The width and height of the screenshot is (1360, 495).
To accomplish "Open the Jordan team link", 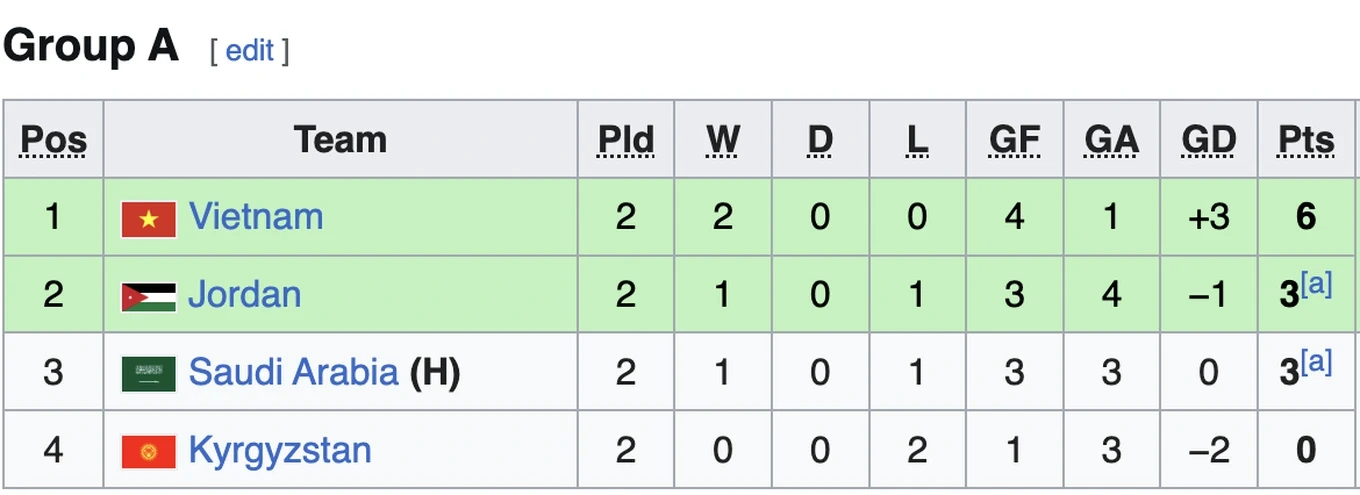I will (x=245, y=295).
